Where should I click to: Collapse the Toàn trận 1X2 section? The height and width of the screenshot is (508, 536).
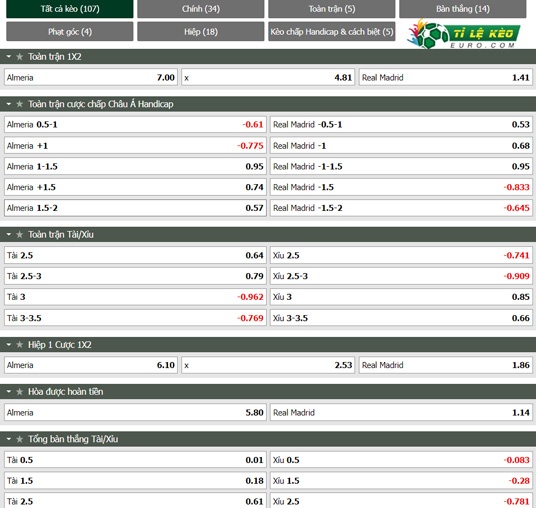click(x=9, y=56)
